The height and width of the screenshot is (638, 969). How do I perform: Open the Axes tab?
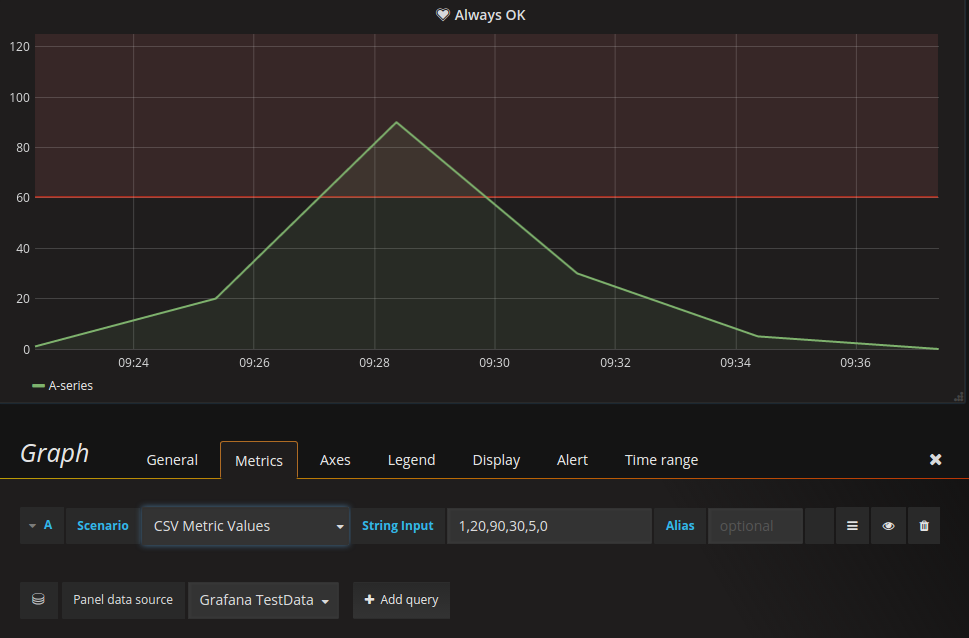(335, 460)
